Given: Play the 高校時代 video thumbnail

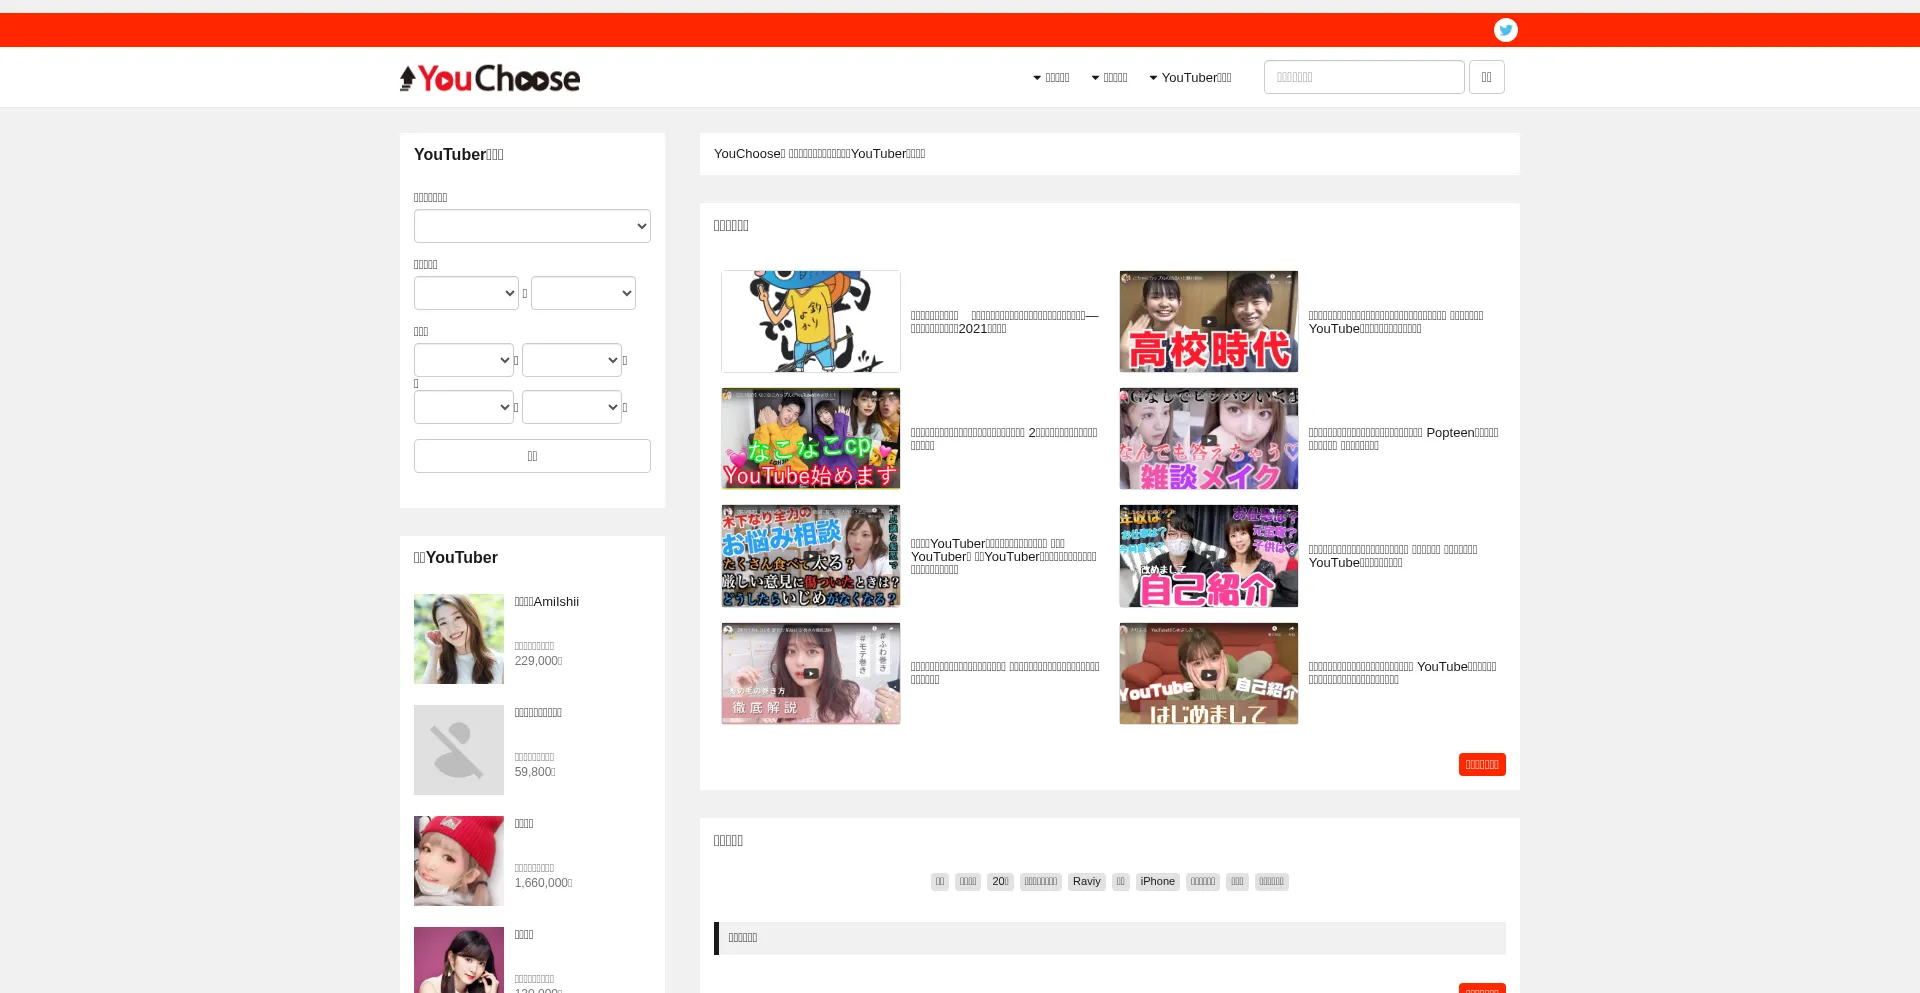Looking at the screenshot, I should point(1208,321).
